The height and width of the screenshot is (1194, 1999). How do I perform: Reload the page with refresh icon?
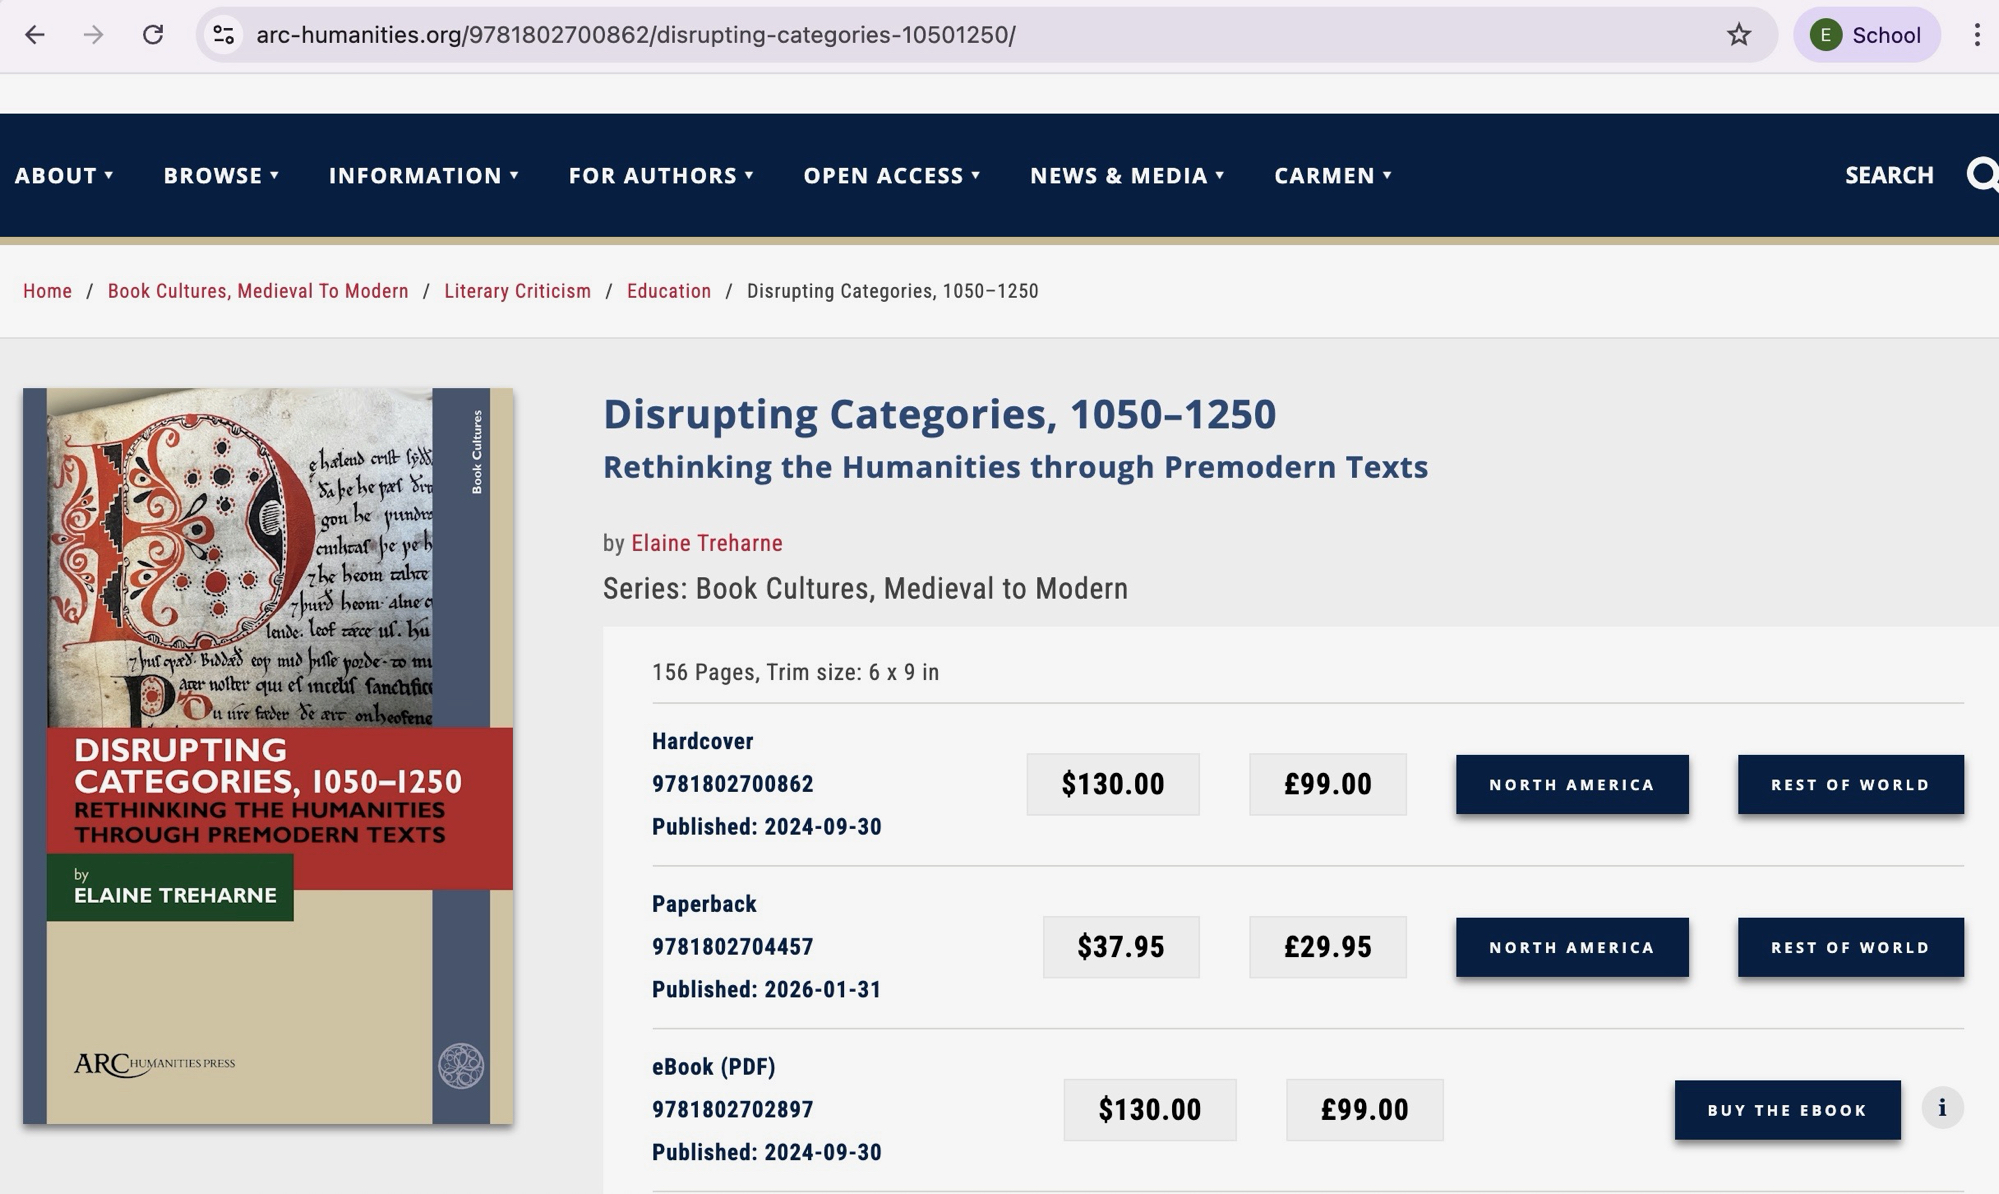coord(153,35)
